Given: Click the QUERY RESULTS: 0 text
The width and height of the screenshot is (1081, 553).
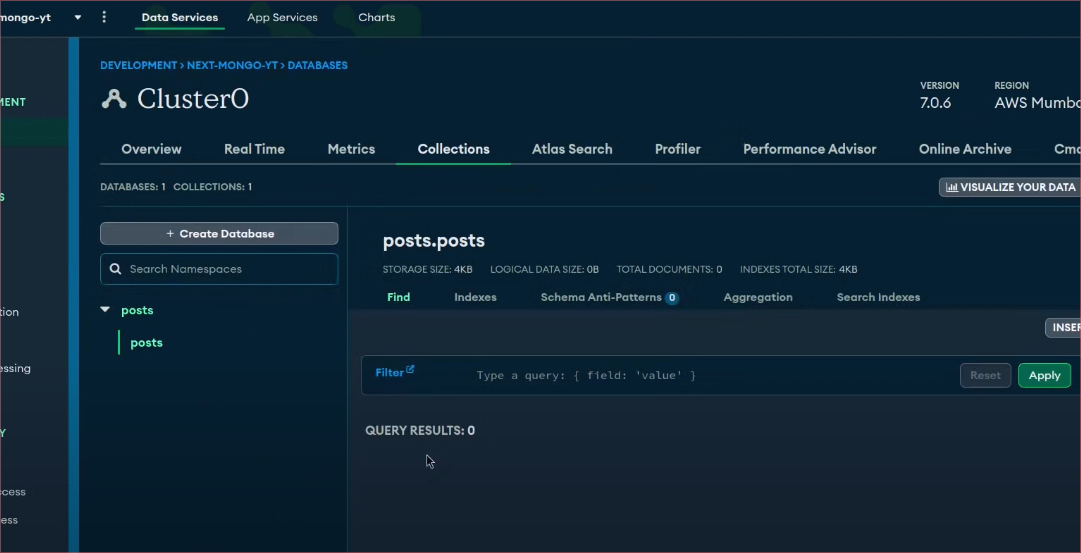Looking at the screenshot, I should click(x=420, y=430).
